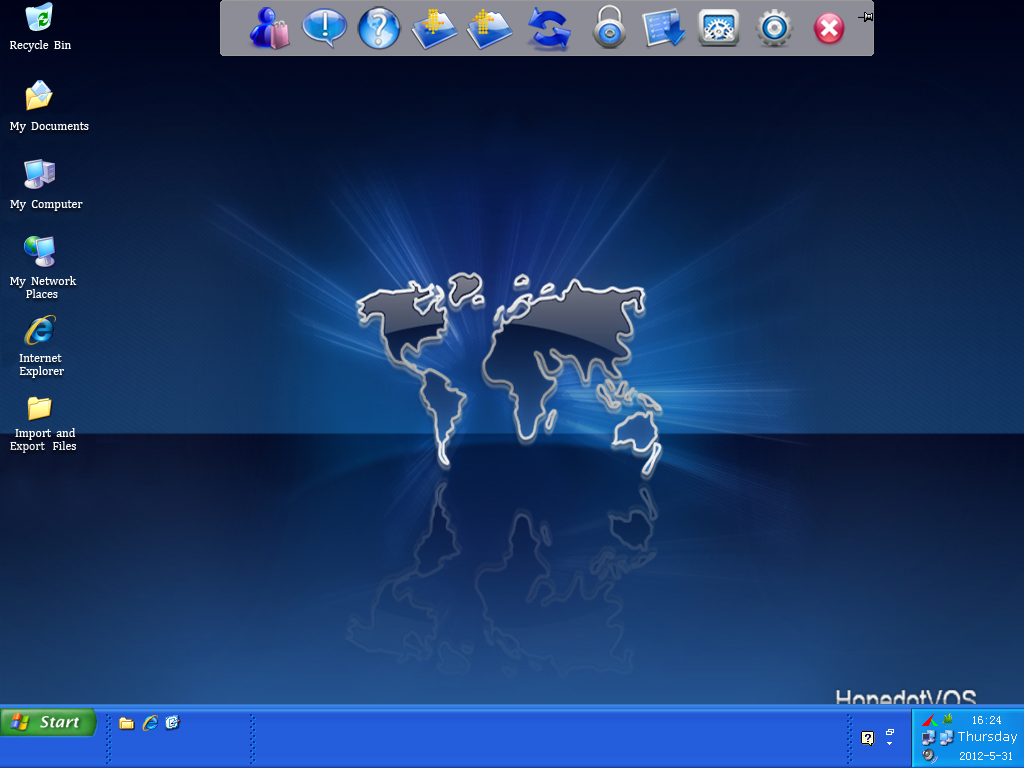The image size is (1024, 768).
Task: Toggle the pin to keep toolbar visible
Action: click(x=865, y=16)
